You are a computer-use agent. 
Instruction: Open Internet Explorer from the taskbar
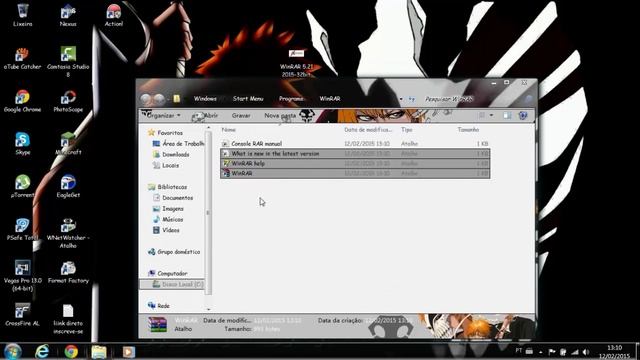(42, 351)
